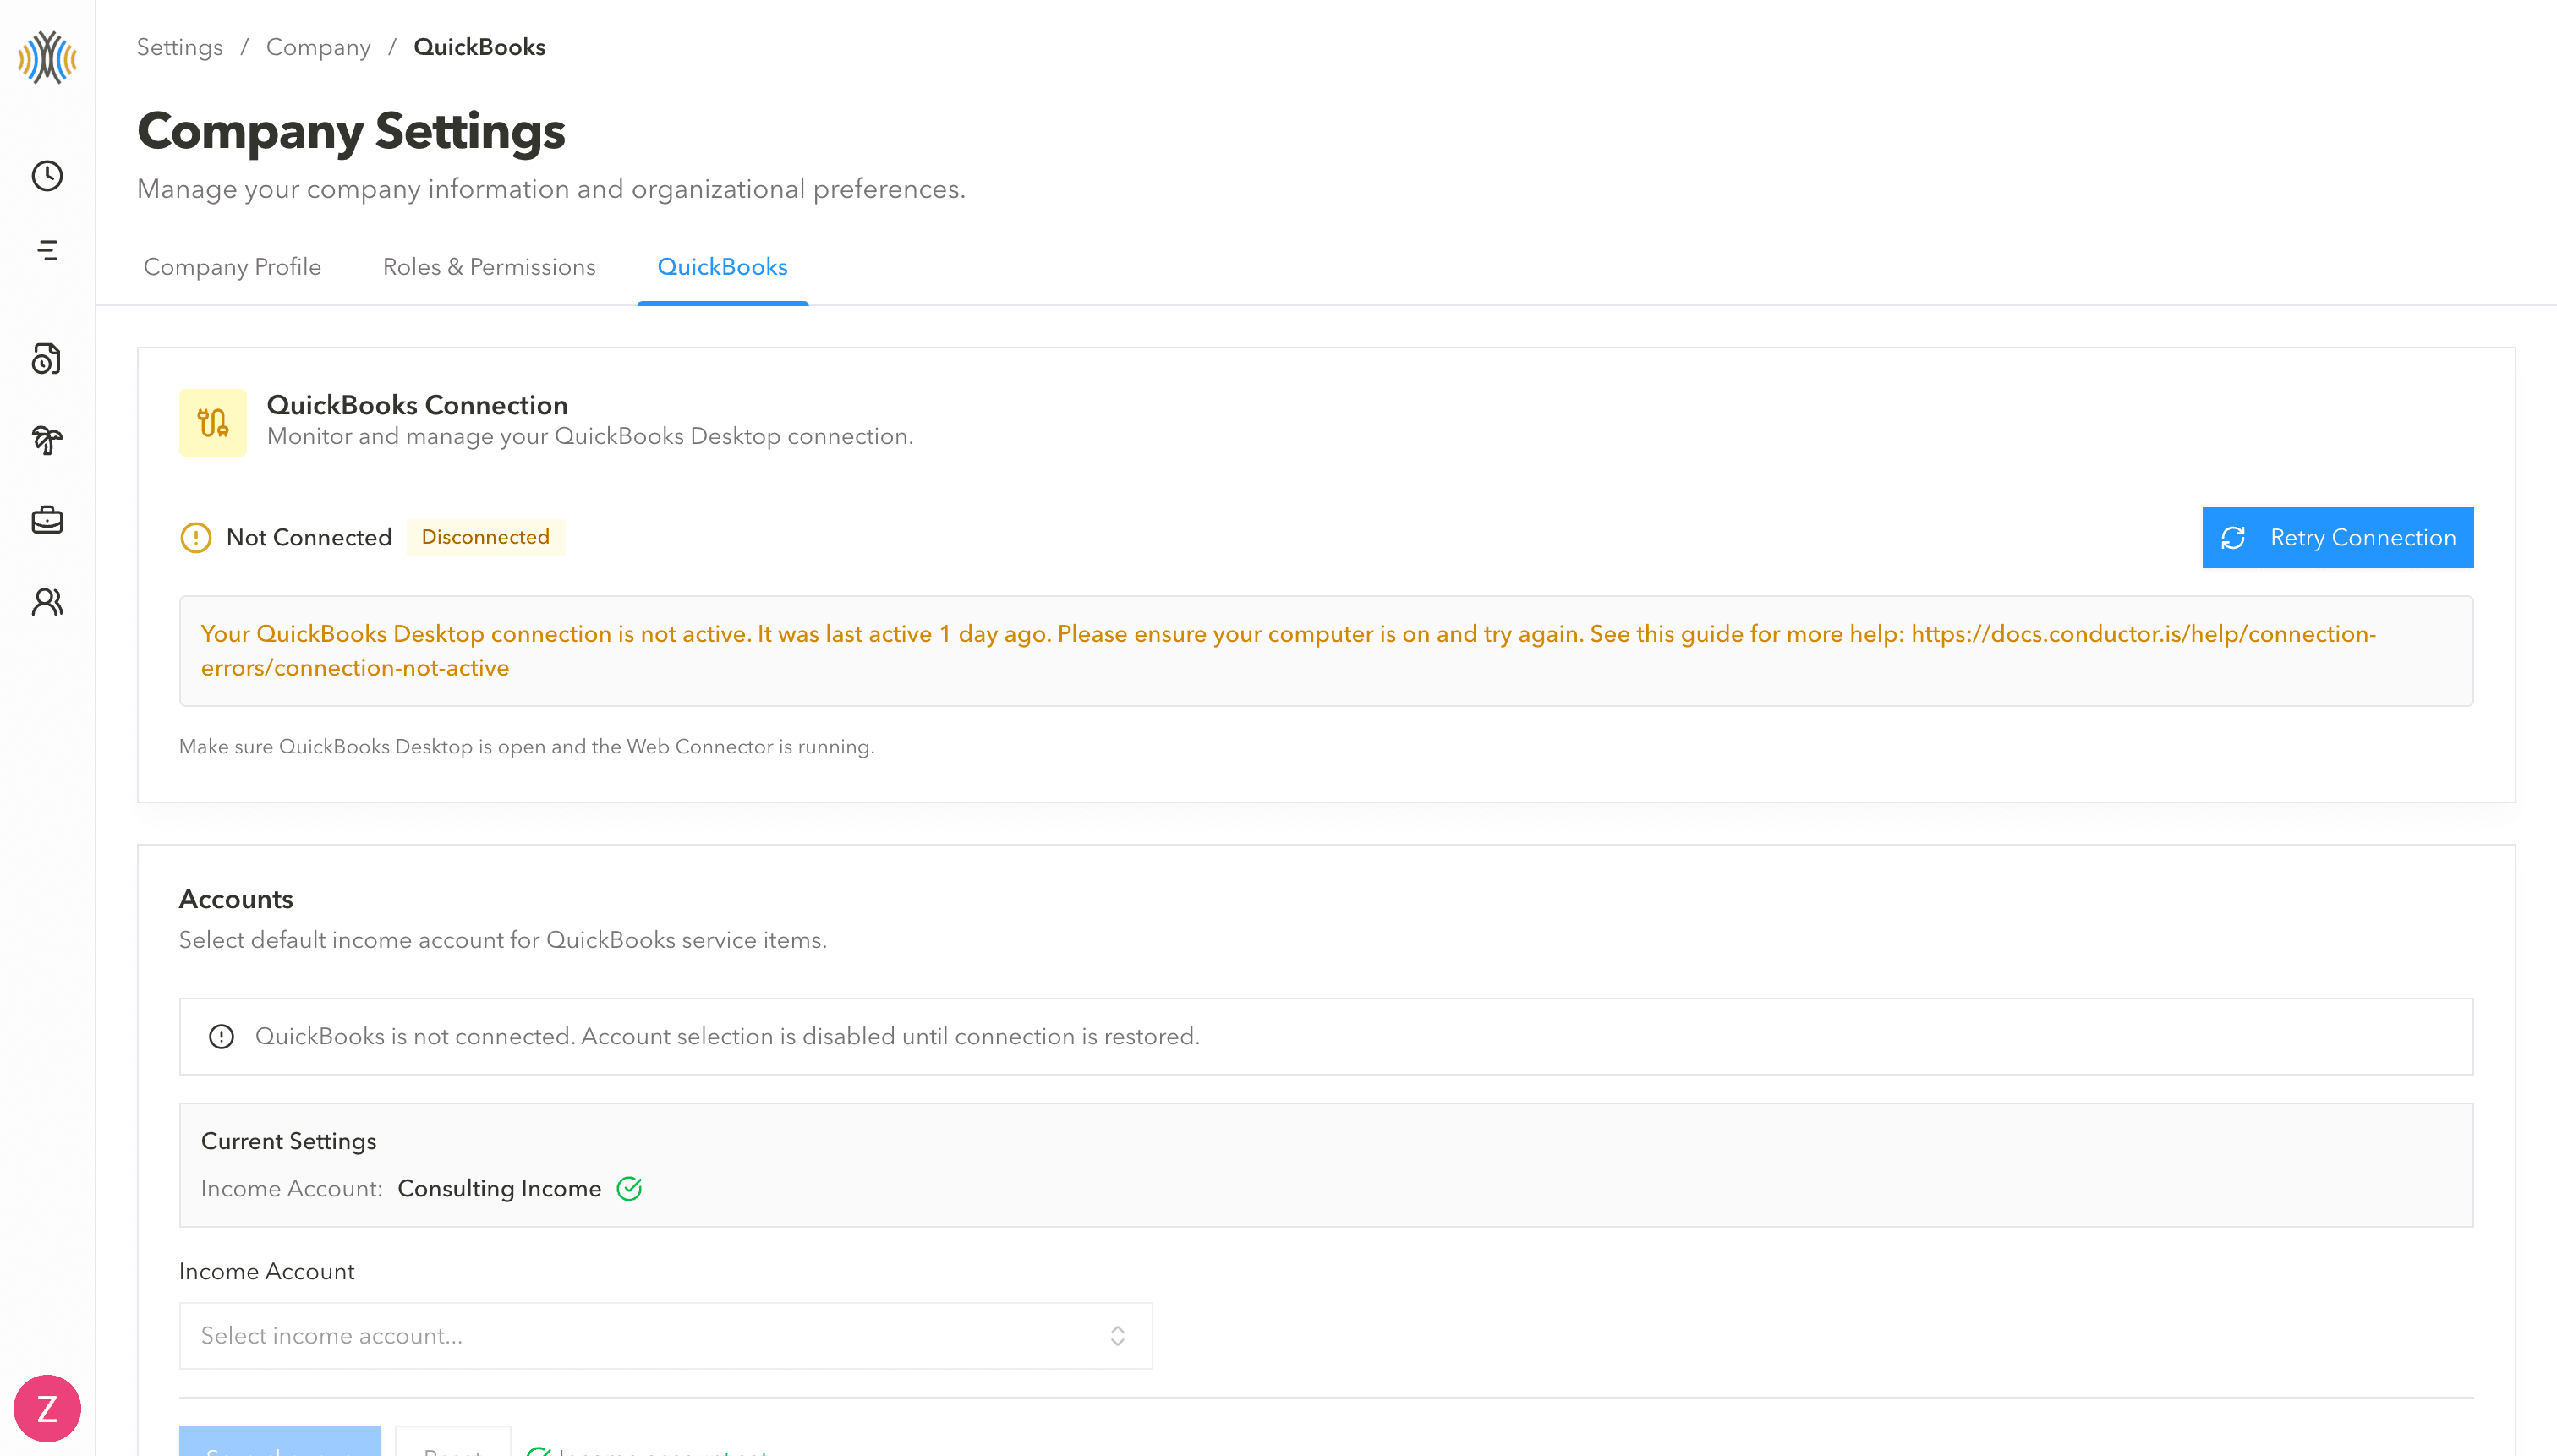Click the pink Z user avatar
Viewport: 2557px width, 1456px height.
coord(47,1408)
